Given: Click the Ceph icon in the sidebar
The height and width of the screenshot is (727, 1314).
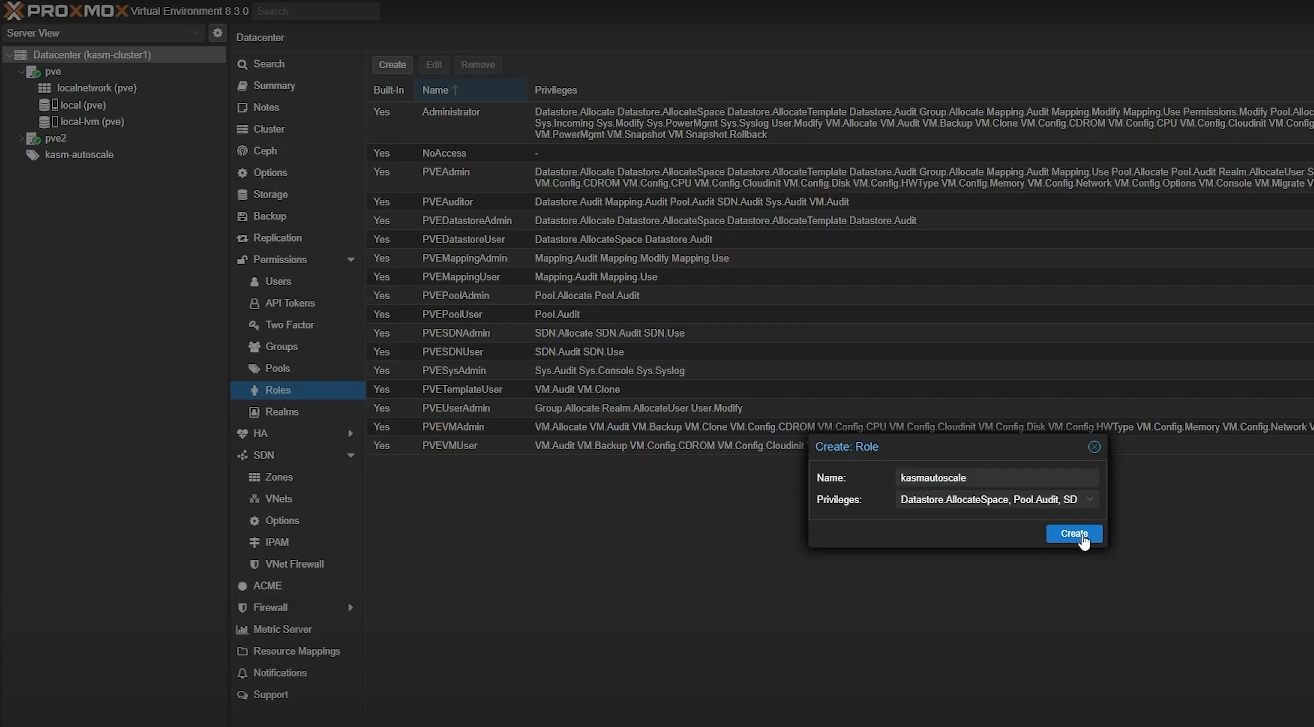Looking at the screenshot, I should click(242, 151).
